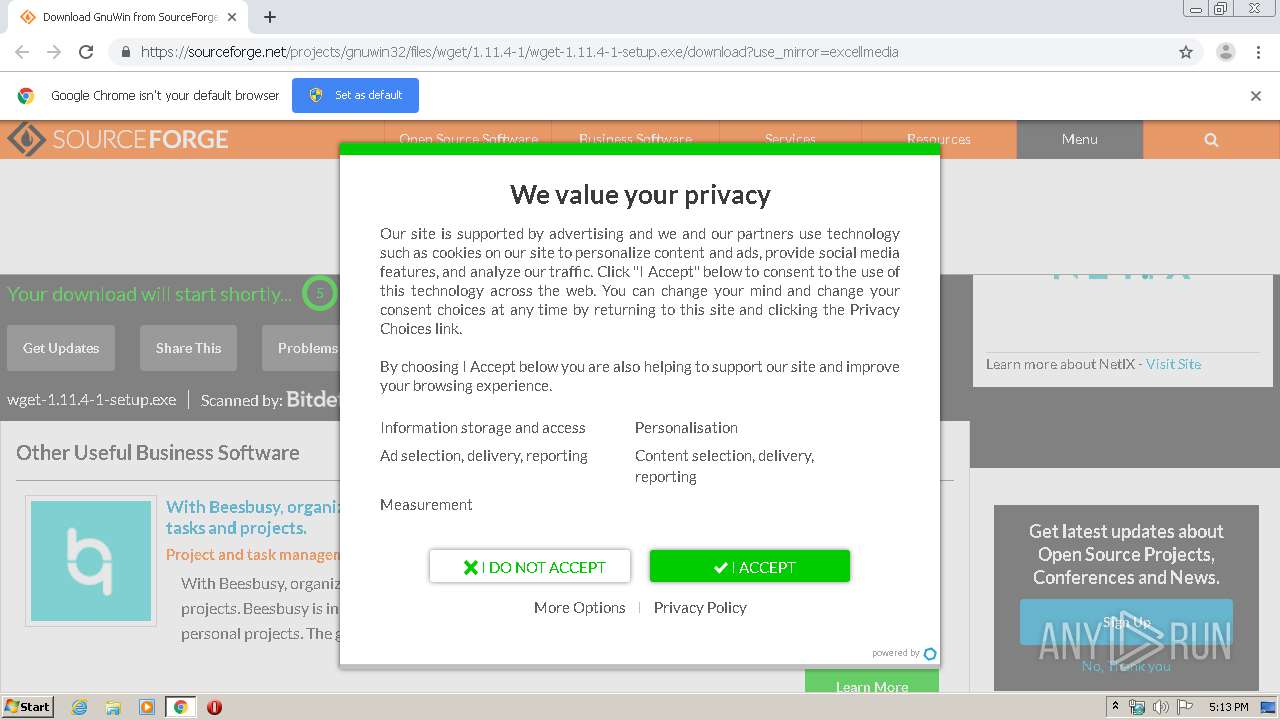
Task: Open the taskbar volume speaker icon
Action: [x=1160, y=707]
